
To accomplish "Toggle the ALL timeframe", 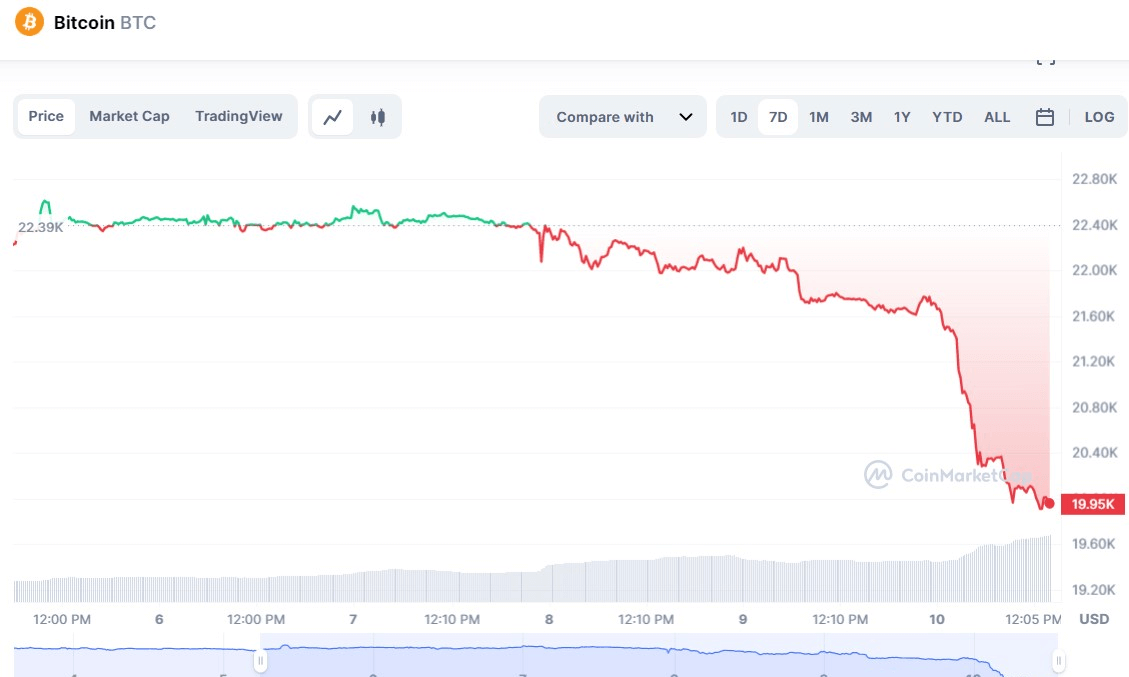I will tap(997, 117).
